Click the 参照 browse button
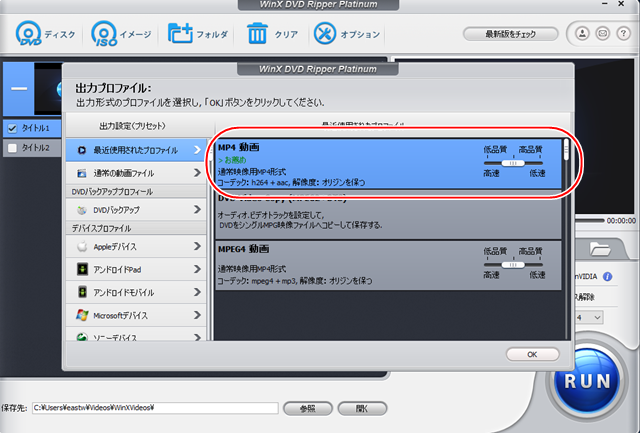 pyautogui.click(x=308, y=409)
